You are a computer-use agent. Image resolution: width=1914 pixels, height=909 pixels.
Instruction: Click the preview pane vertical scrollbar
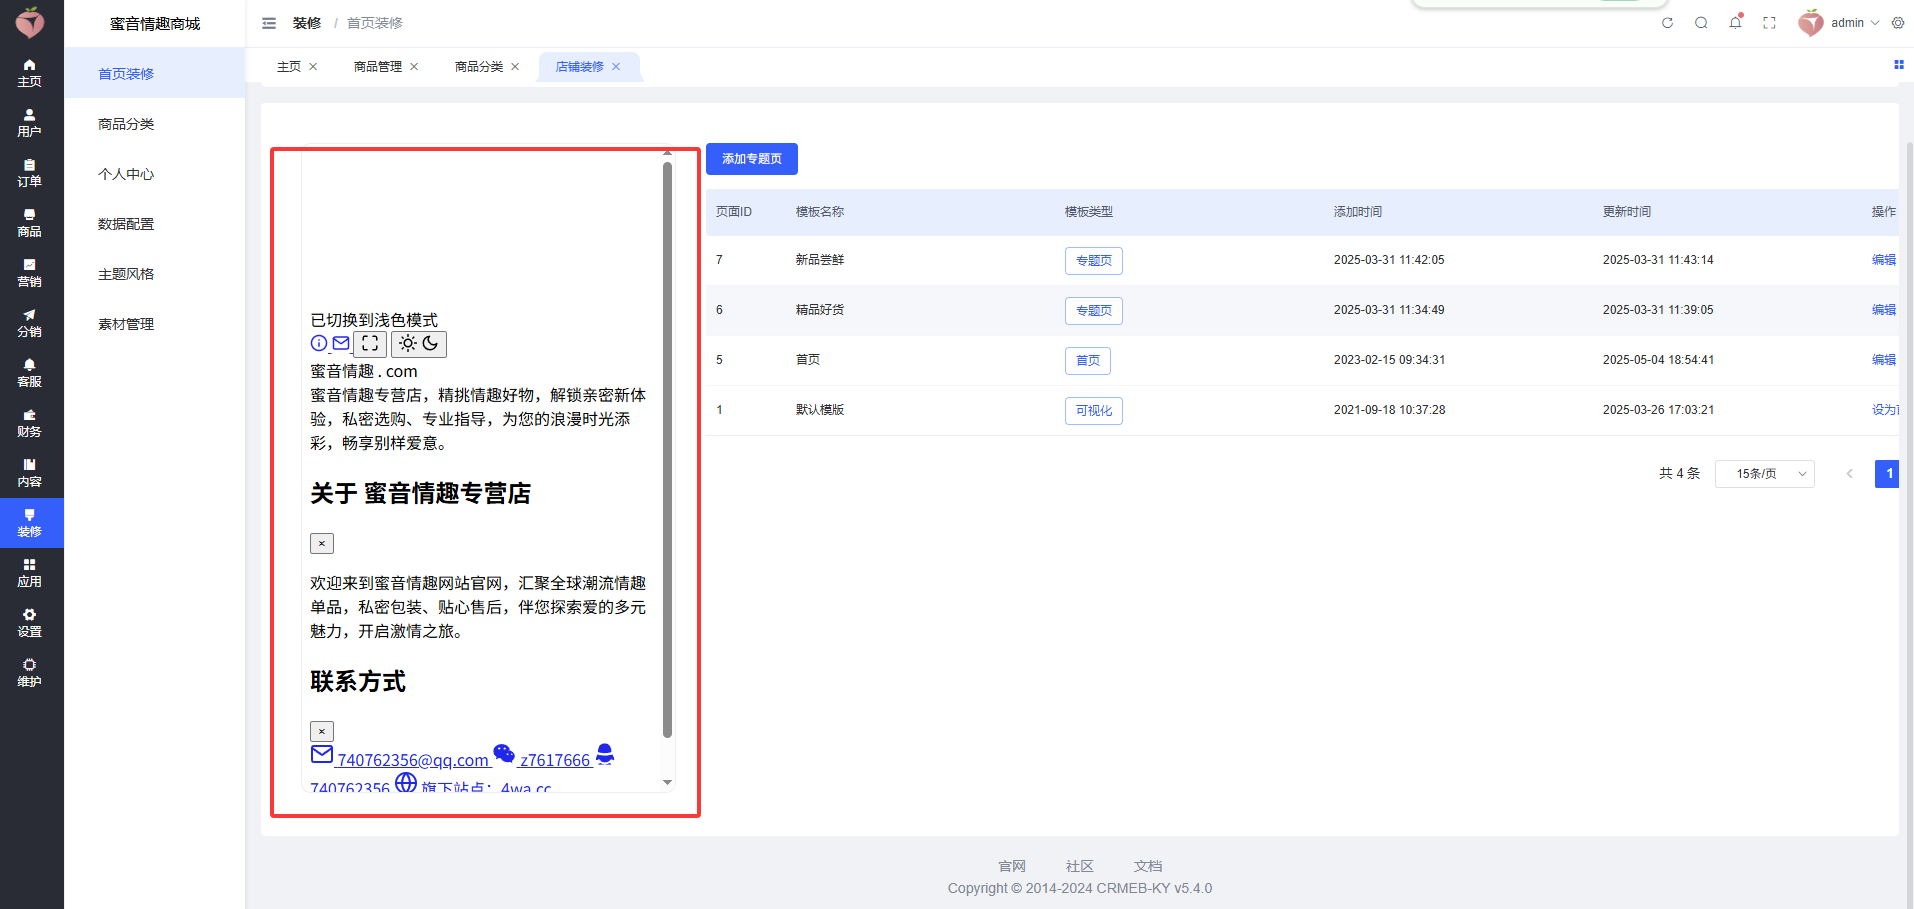(667, 450)
